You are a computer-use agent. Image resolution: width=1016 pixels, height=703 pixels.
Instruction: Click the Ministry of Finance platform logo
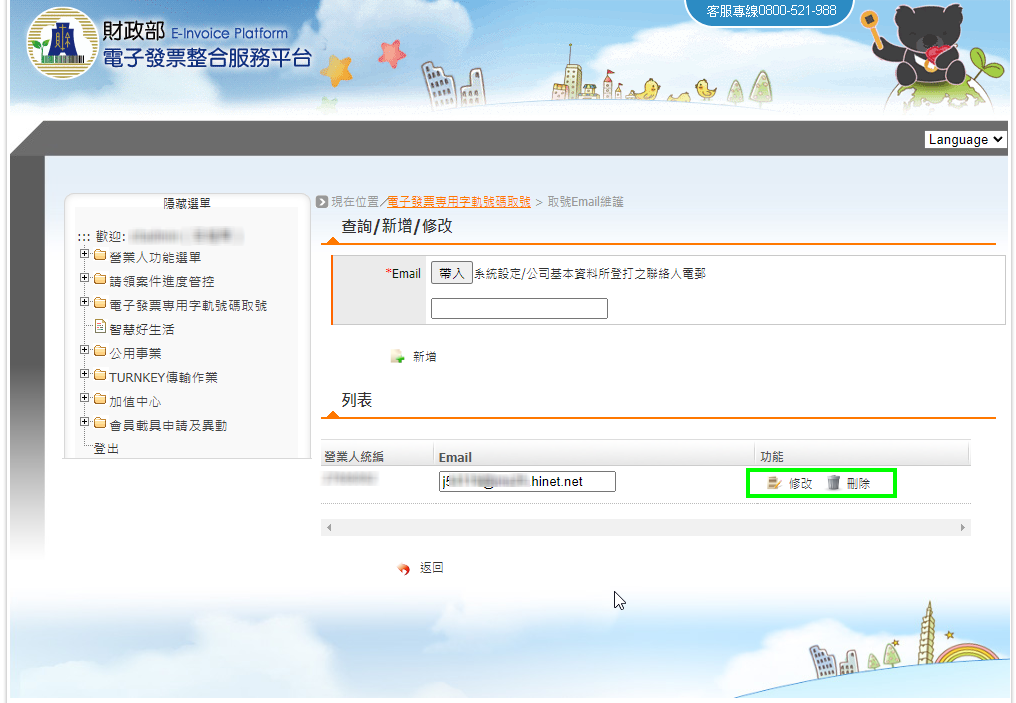coord(63,43)
